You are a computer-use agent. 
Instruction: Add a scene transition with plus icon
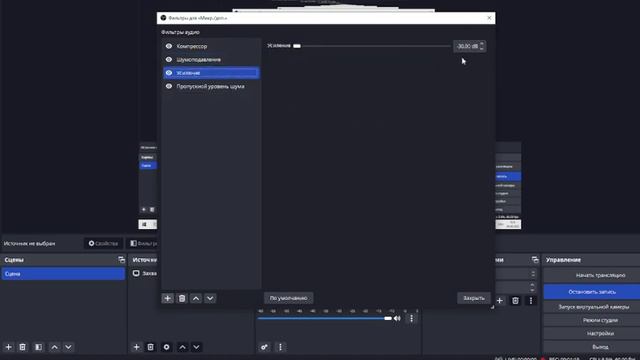coord(500,301)
